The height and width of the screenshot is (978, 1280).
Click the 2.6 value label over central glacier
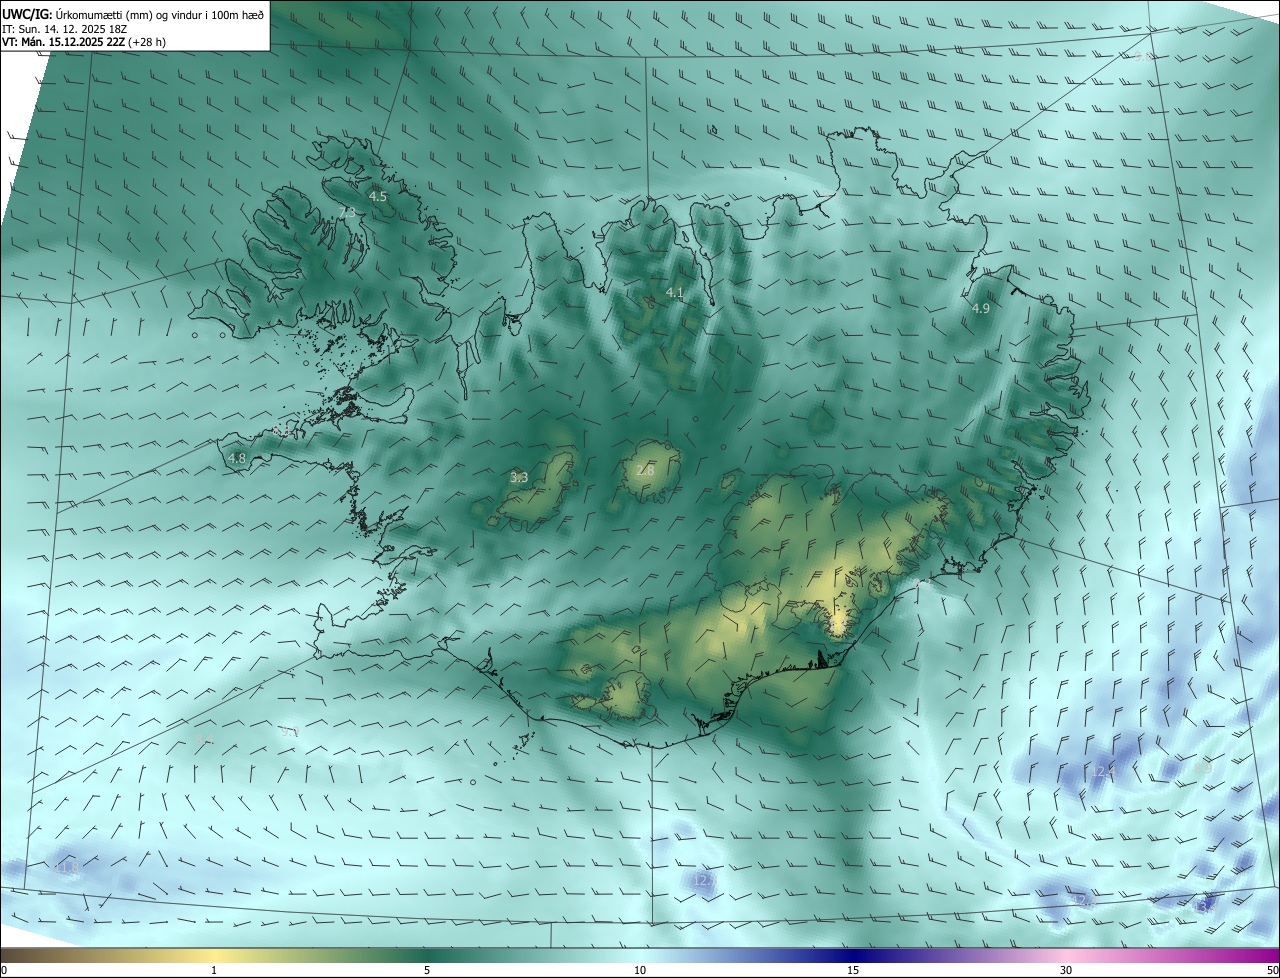click(x=645, y=470)
